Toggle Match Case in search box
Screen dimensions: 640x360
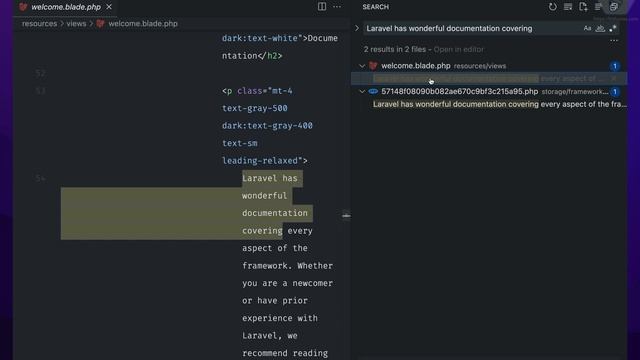point(587,29)
